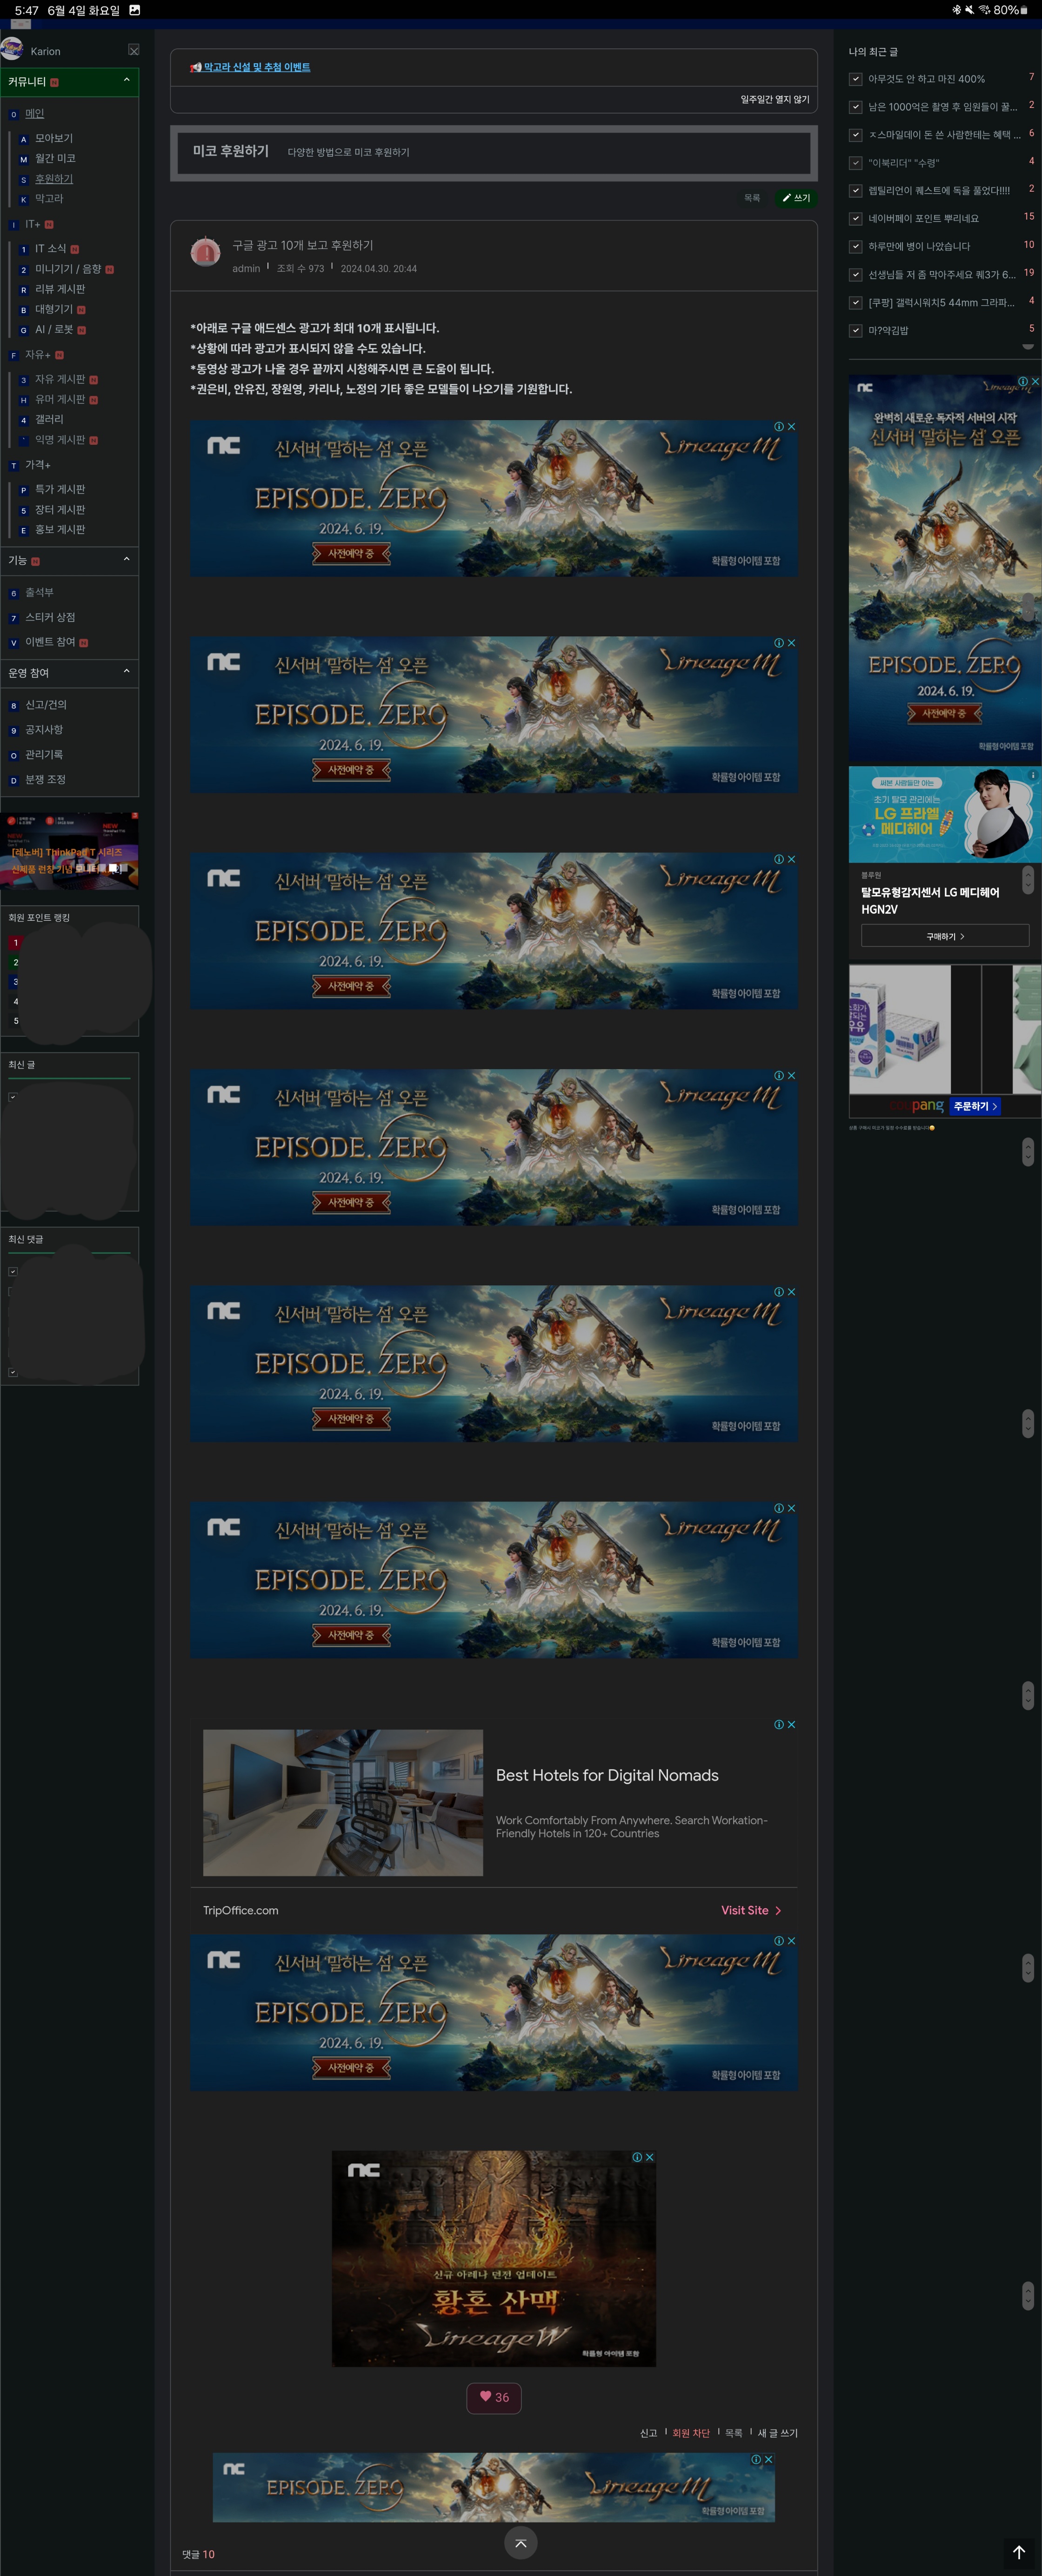Close the right sidebar Lineage ad
This screenshot has height=2576, width=1042.
[x=1035, y=381]
